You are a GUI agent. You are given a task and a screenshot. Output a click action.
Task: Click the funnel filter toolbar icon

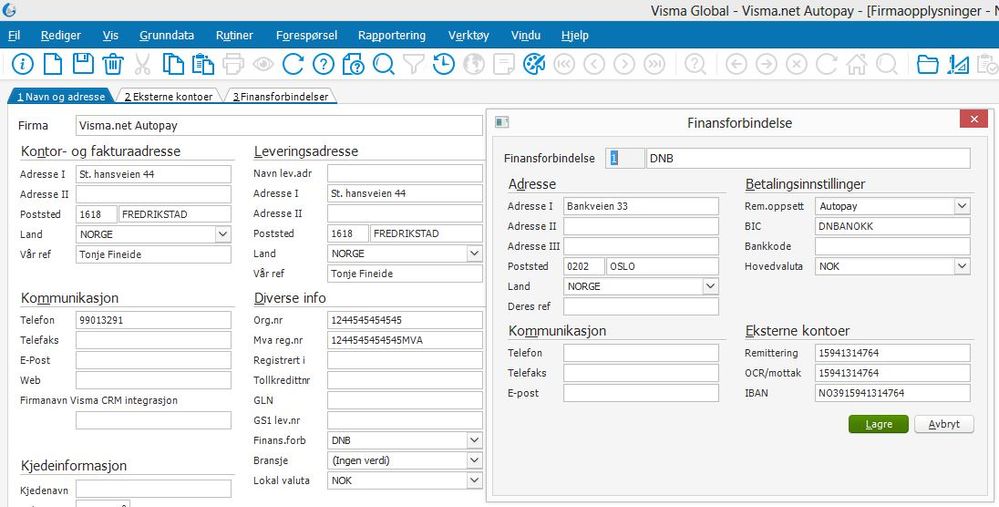(x=413, y=64)
